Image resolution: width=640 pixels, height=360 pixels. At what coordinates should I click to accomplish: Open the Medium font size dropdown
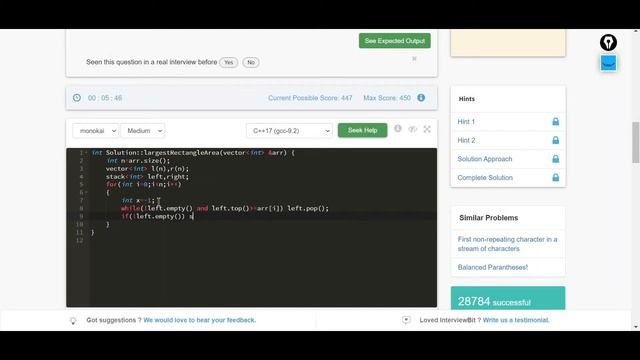tap(143, 131)
